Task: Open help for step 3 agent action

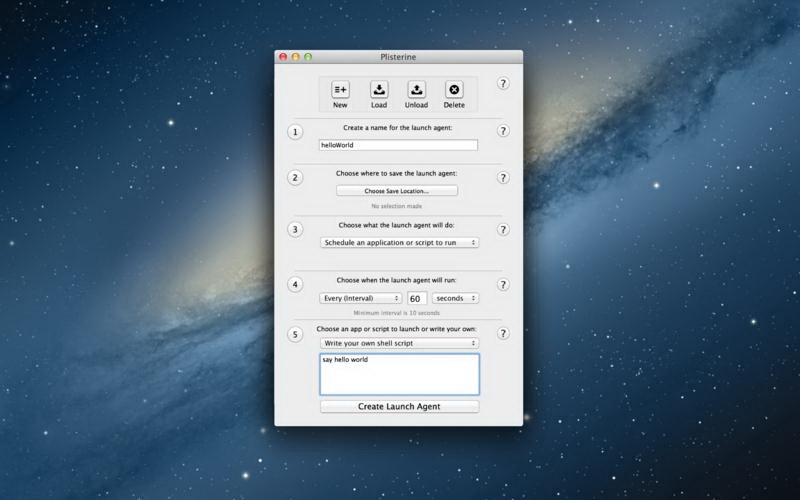Action: pos(503,229)
